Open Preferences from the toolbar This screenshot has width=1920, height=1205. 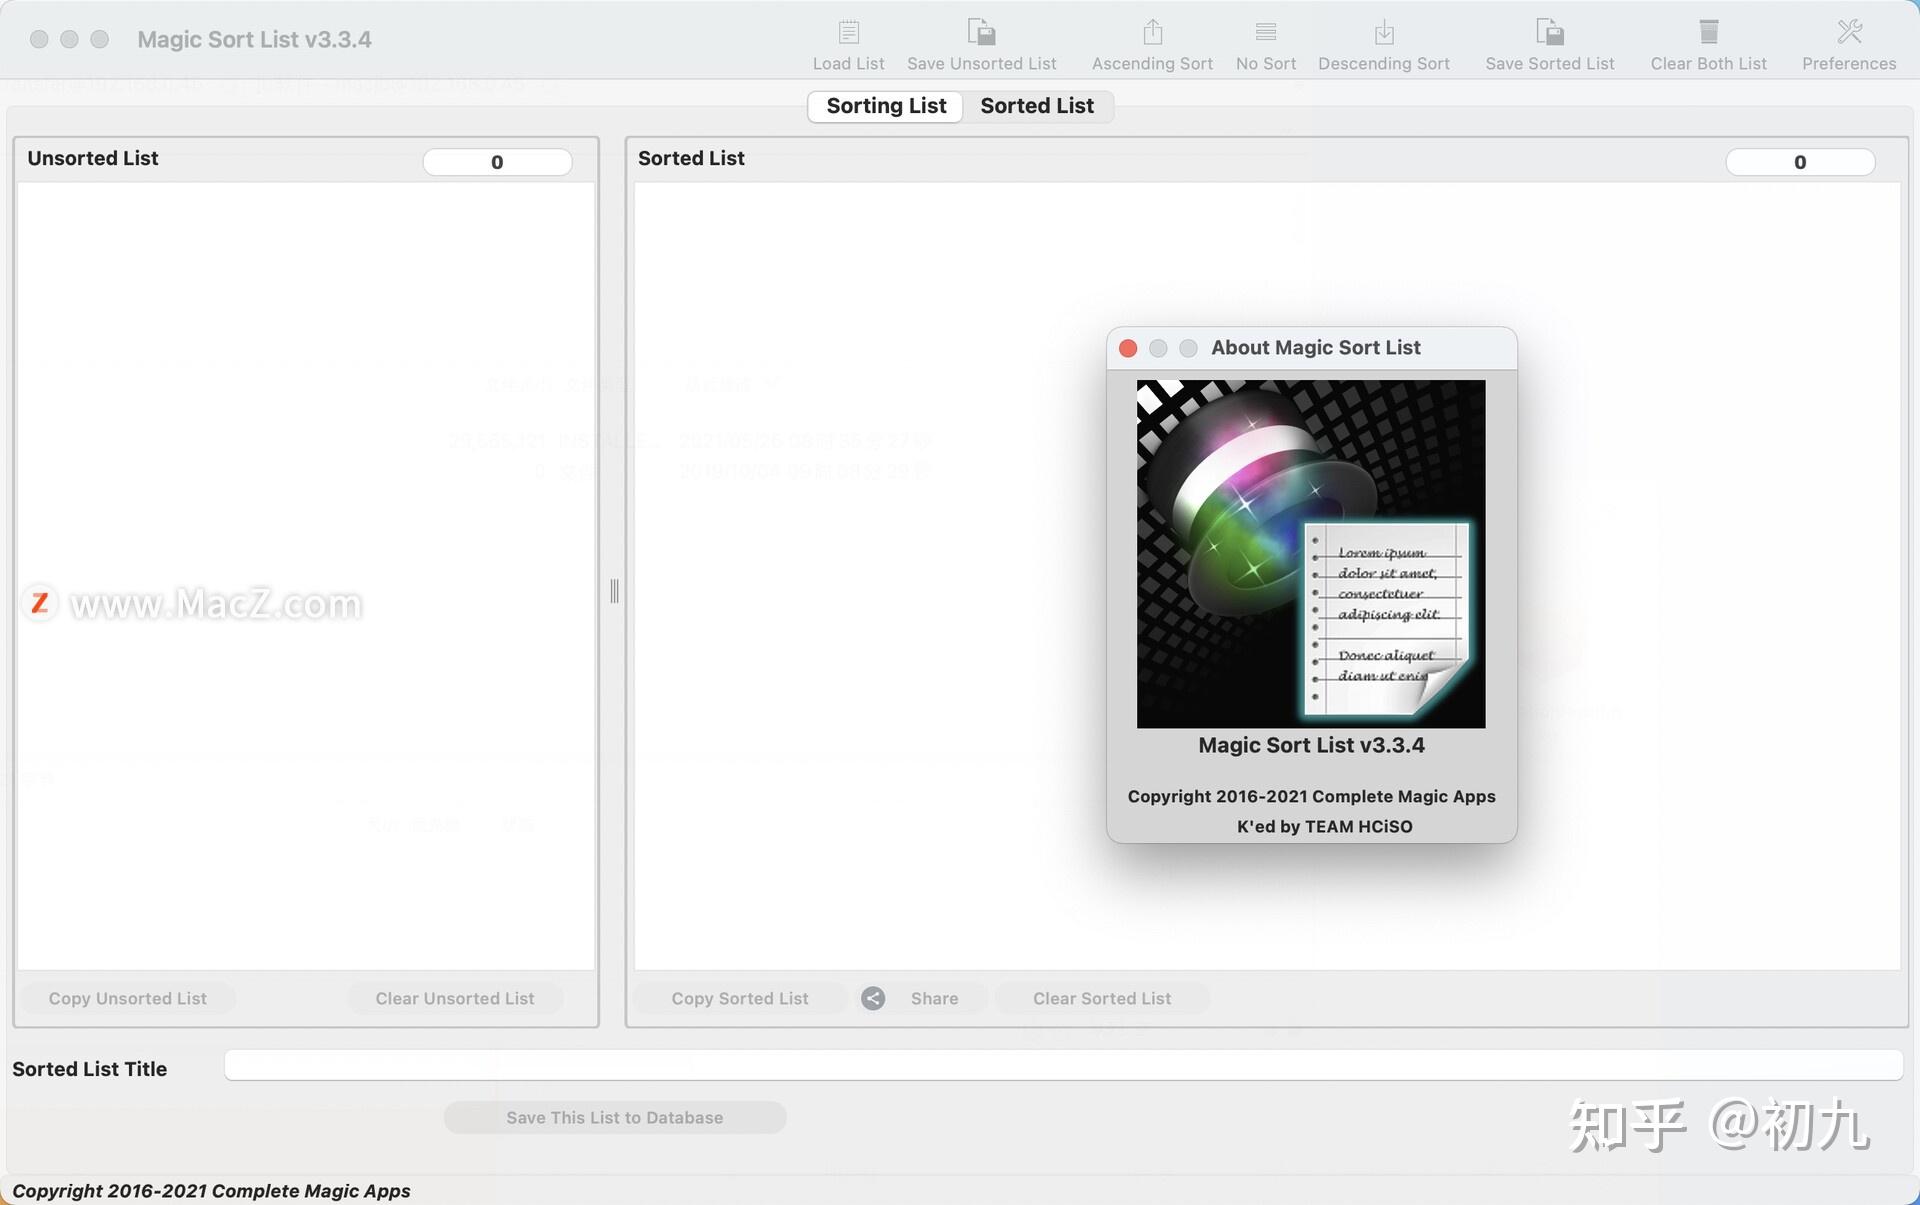click(x=1848, y=33)
